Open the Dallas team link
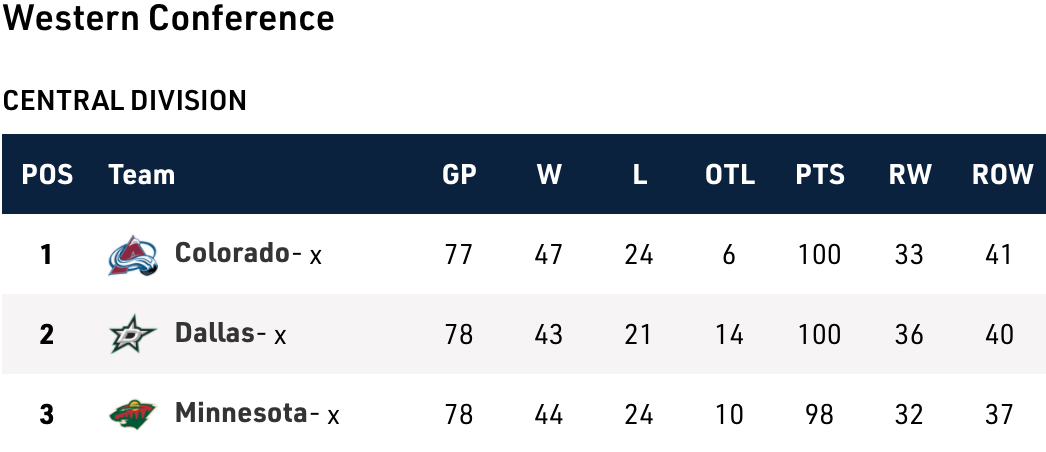1046x452 pixels. 214,333
